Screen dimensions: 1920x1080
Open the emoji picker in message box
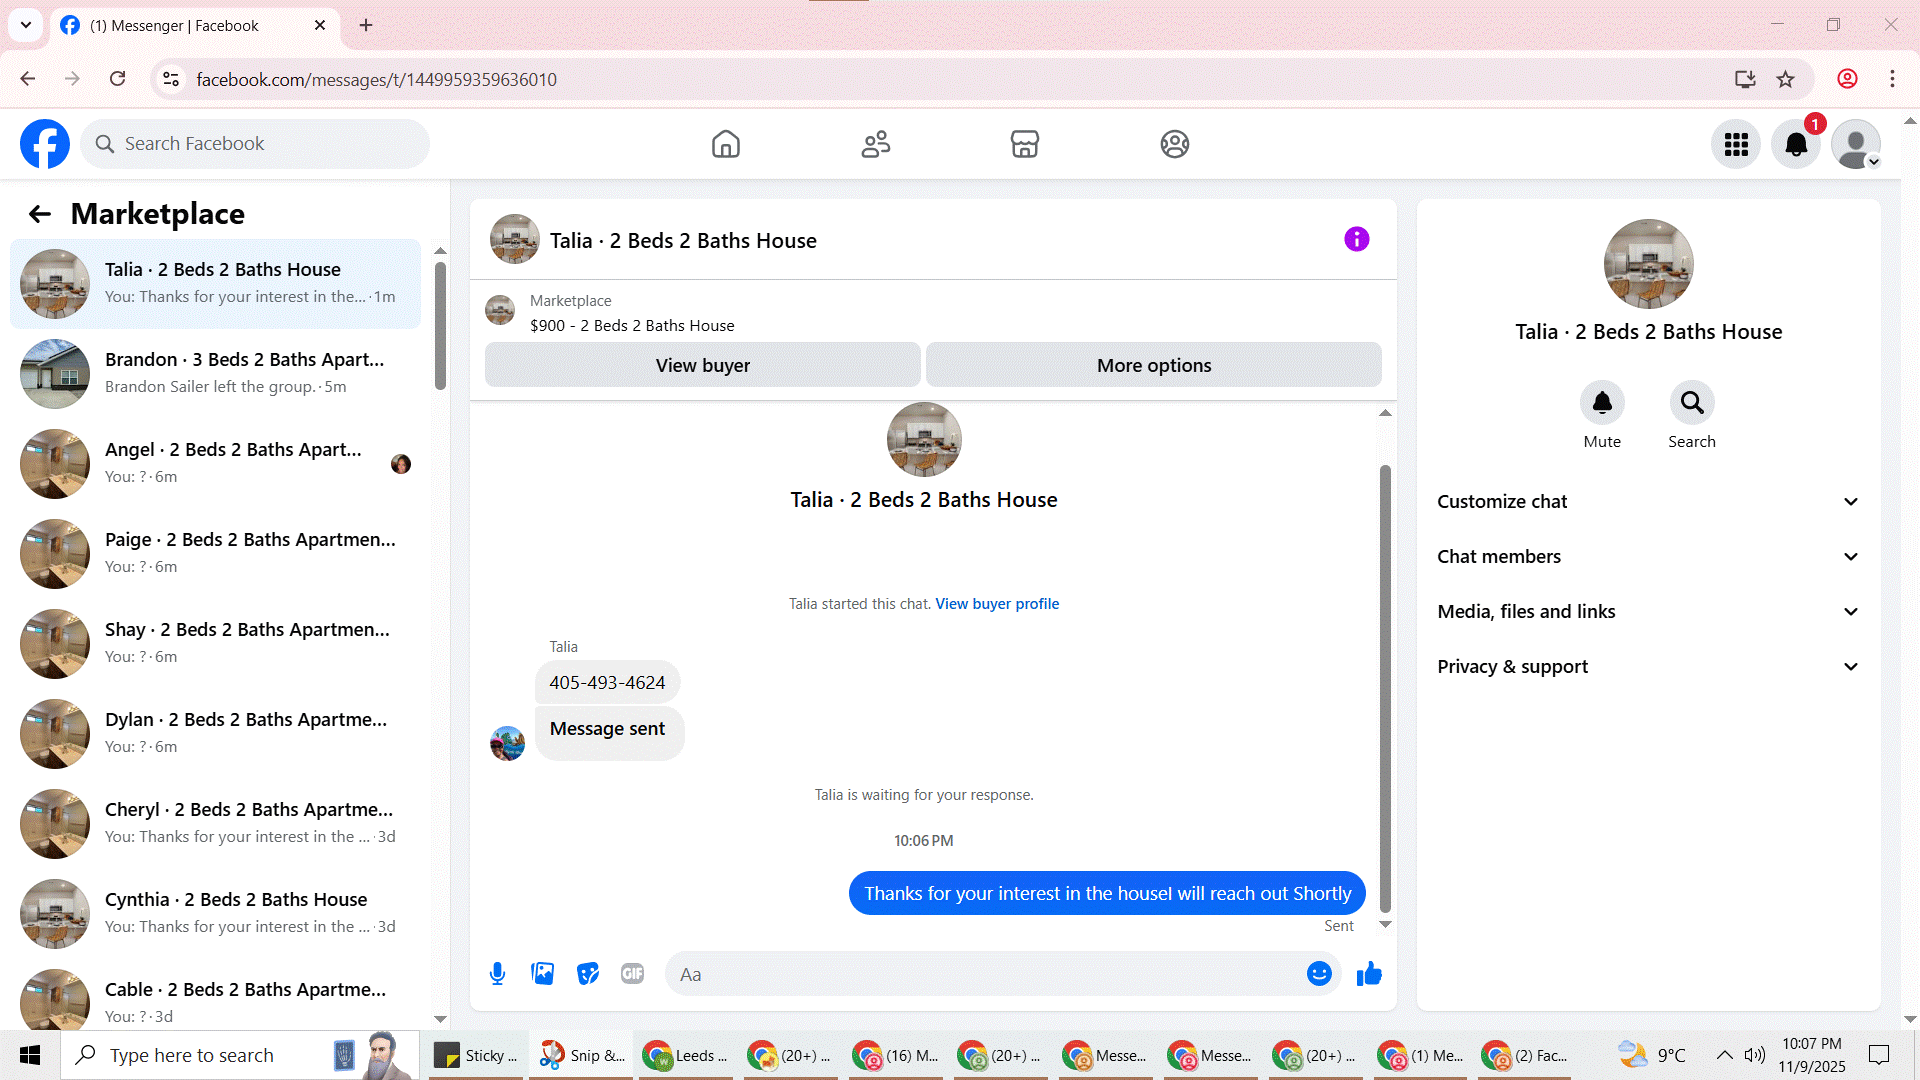pyautogui.click(x=1319, y=974)
